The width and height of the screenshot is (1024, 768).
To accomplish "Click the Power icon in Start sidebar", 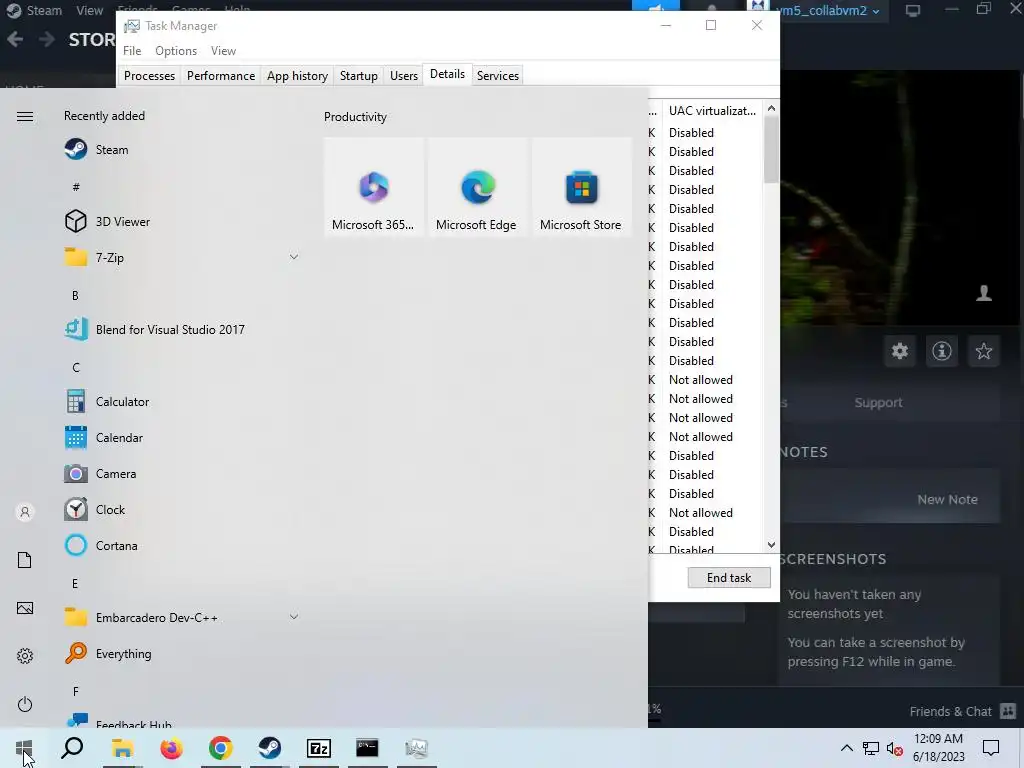I will pos(25,704).
